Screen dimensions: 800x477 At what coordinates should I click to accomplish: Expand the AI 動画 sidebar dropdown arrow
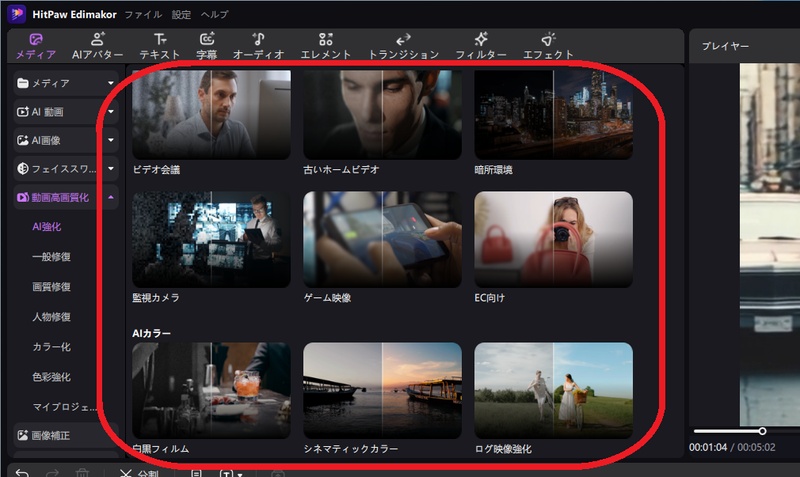click(x=111, y=112)
